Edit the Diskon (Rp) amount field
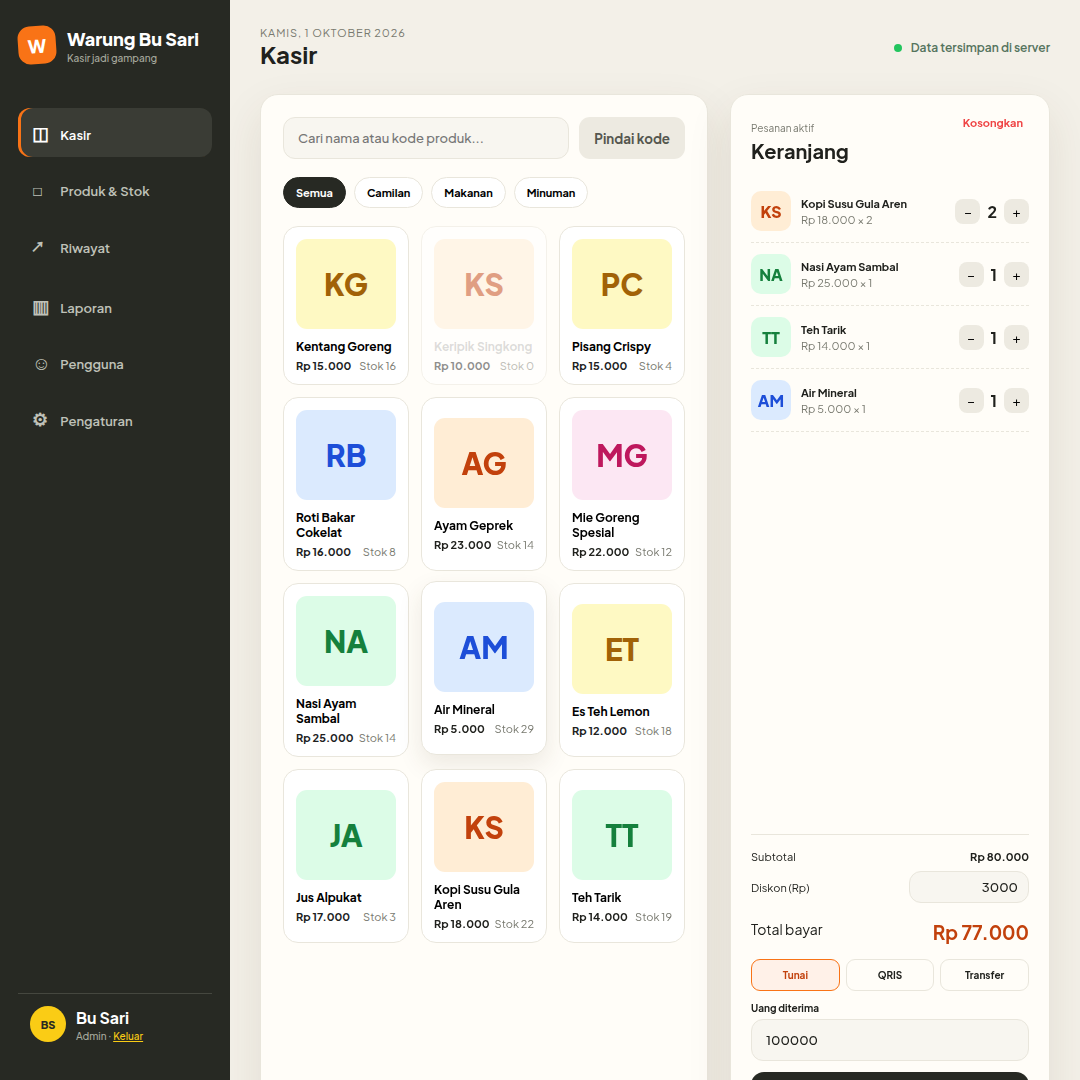1080x1080 pixels. [x=968, y=887]
